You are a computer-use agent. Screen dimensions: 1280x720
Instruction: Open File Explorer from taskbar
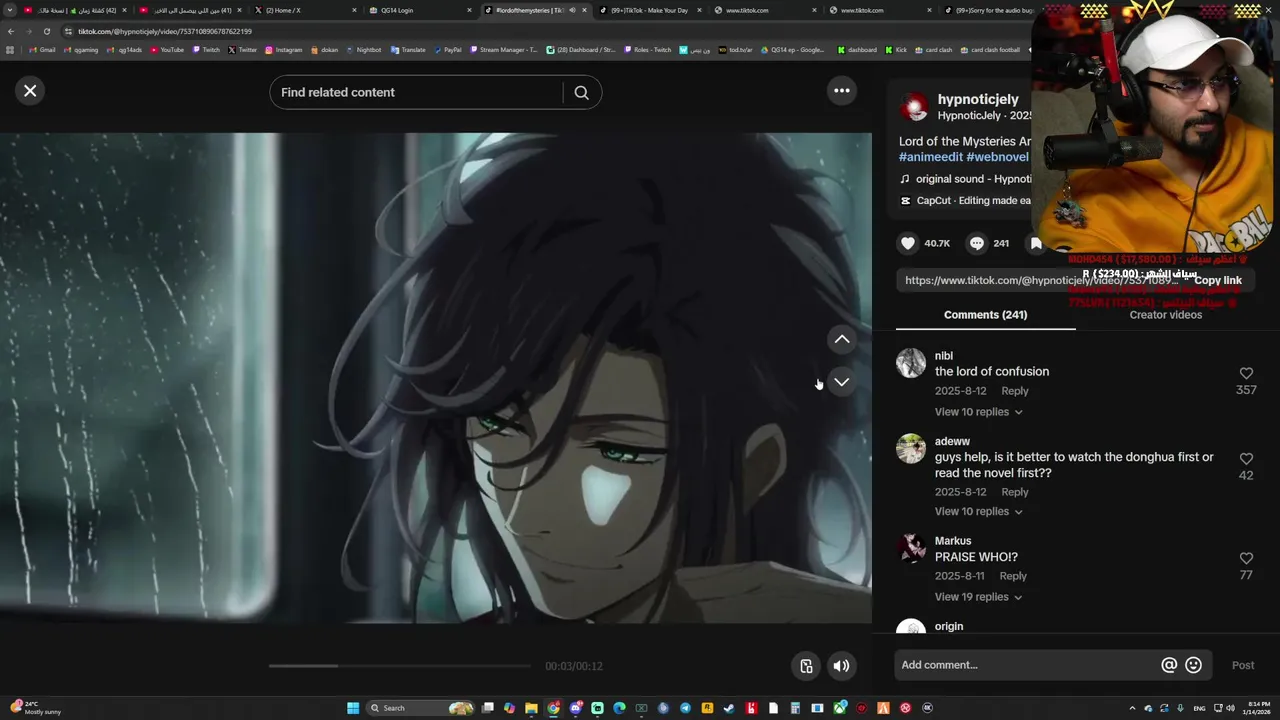(x=531, y=708)
